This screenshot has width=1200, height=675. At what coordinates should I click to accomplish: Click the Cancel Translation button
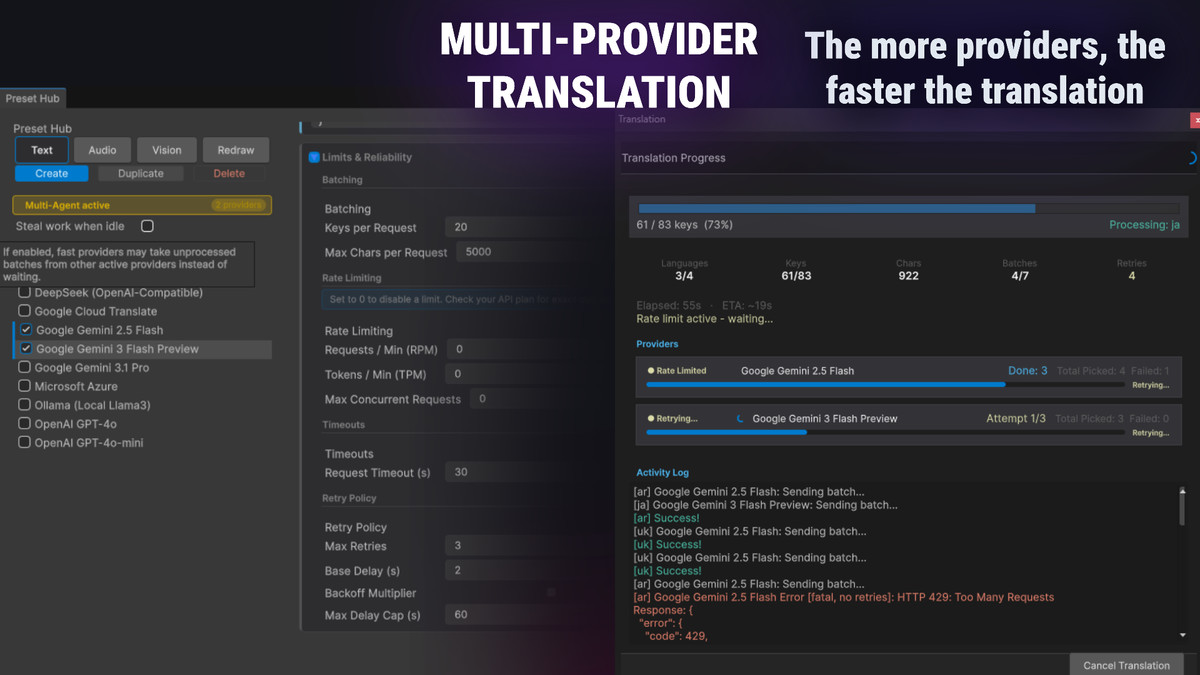(1126, 665)
